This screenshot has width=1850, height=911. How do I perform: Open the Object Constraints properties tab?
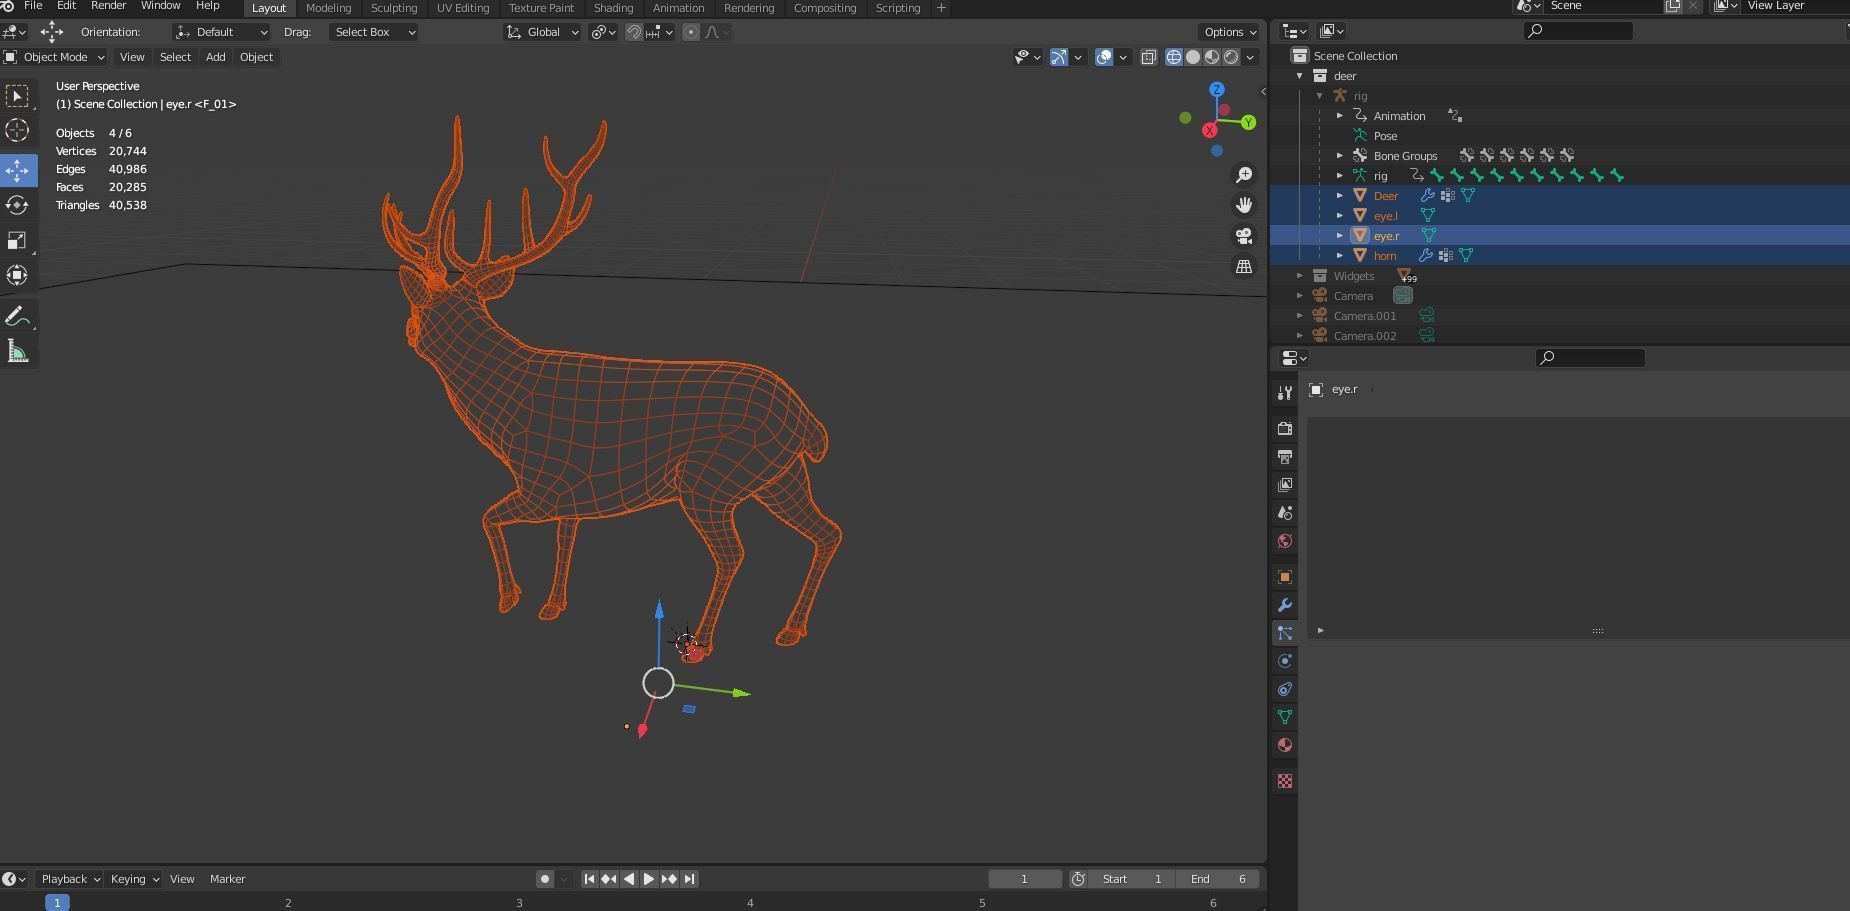tap(1285, 689)
